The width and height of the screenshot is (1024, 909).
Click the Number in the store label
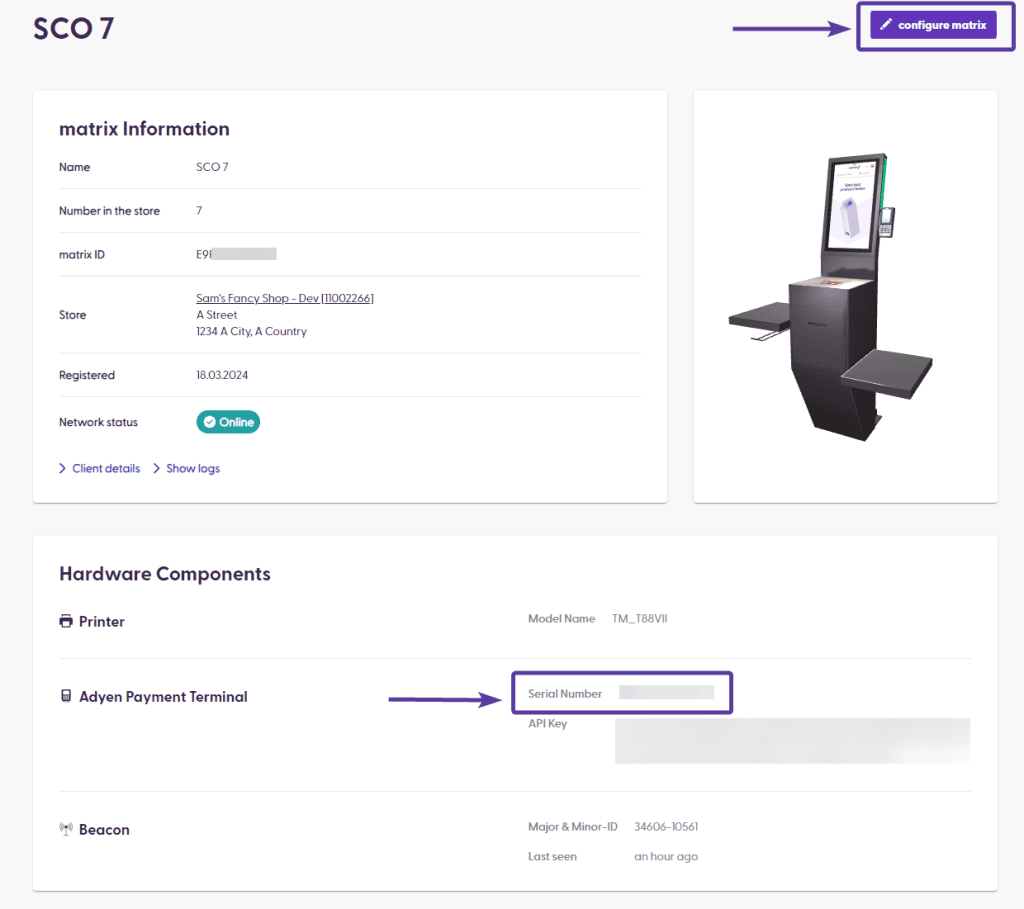(x=109, y=211)
